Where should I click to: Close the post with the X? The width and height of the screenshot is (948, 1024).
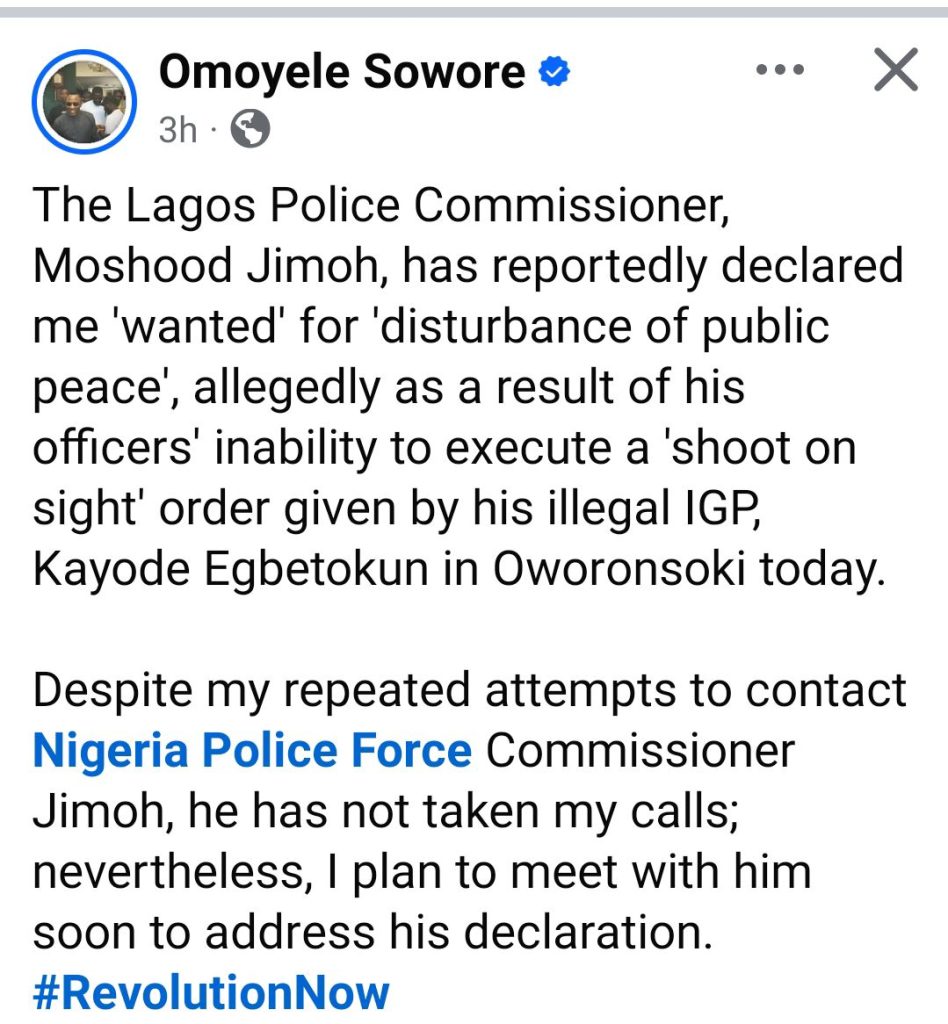pyautogui.click(x=895, y=71)
